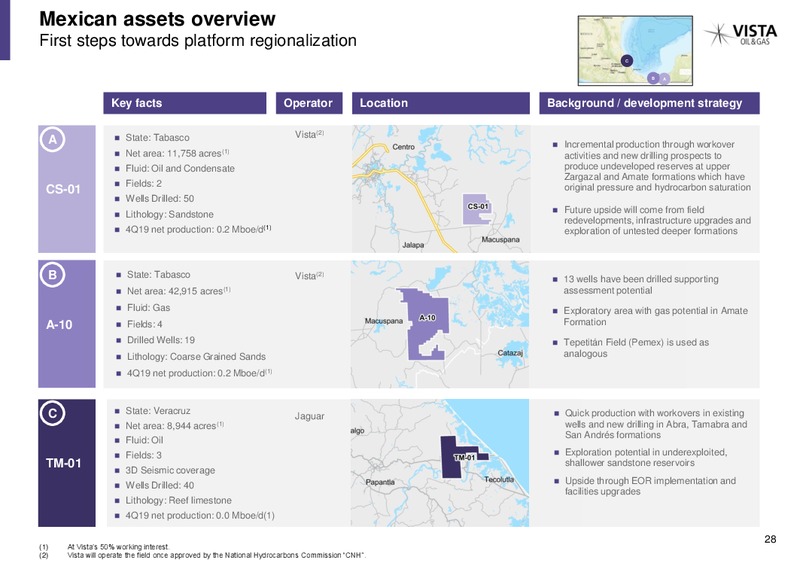Click subtitle 'First steps towards platform regionalization'

tap(198, 41)
